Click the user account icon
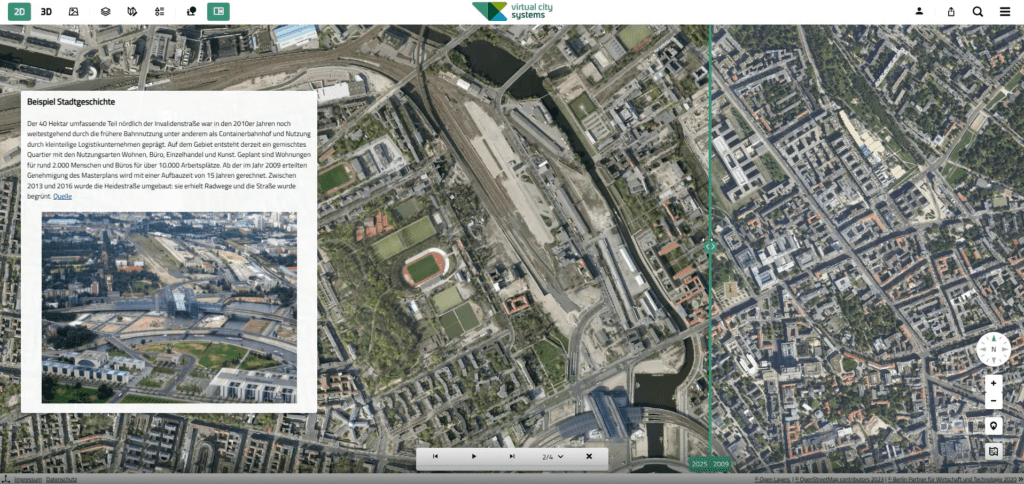1024x484 pixels. tap(920, 11)
